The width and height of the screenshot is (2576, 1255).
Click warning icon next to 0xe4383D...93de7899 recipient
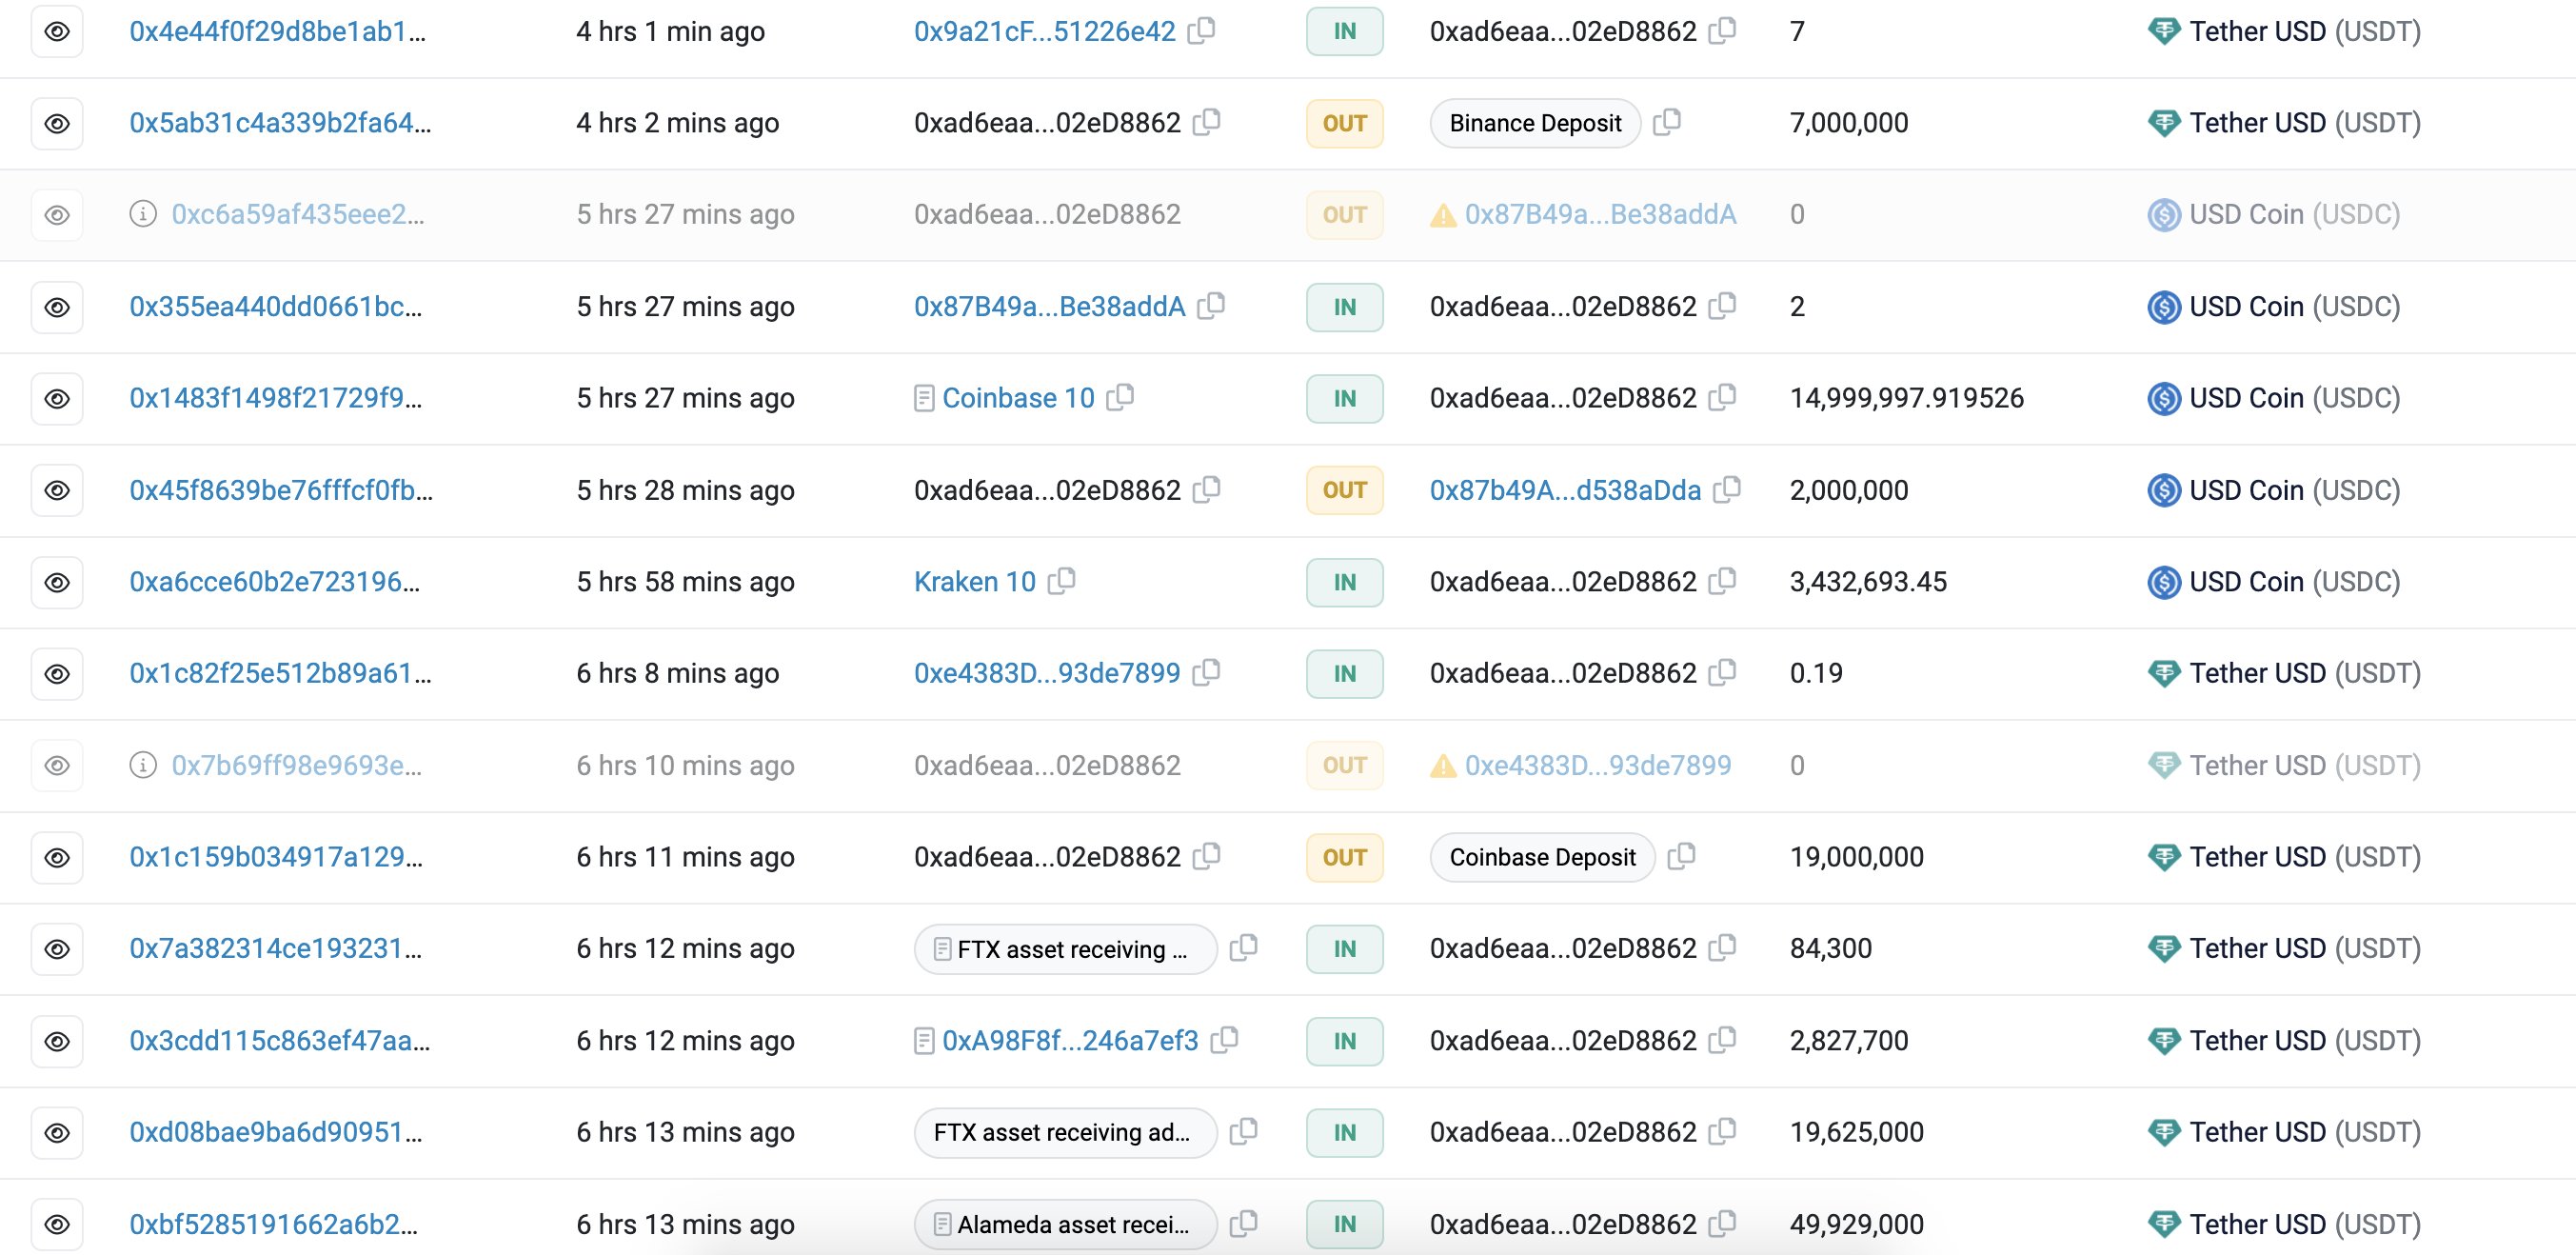click(x=1443, y=766)
